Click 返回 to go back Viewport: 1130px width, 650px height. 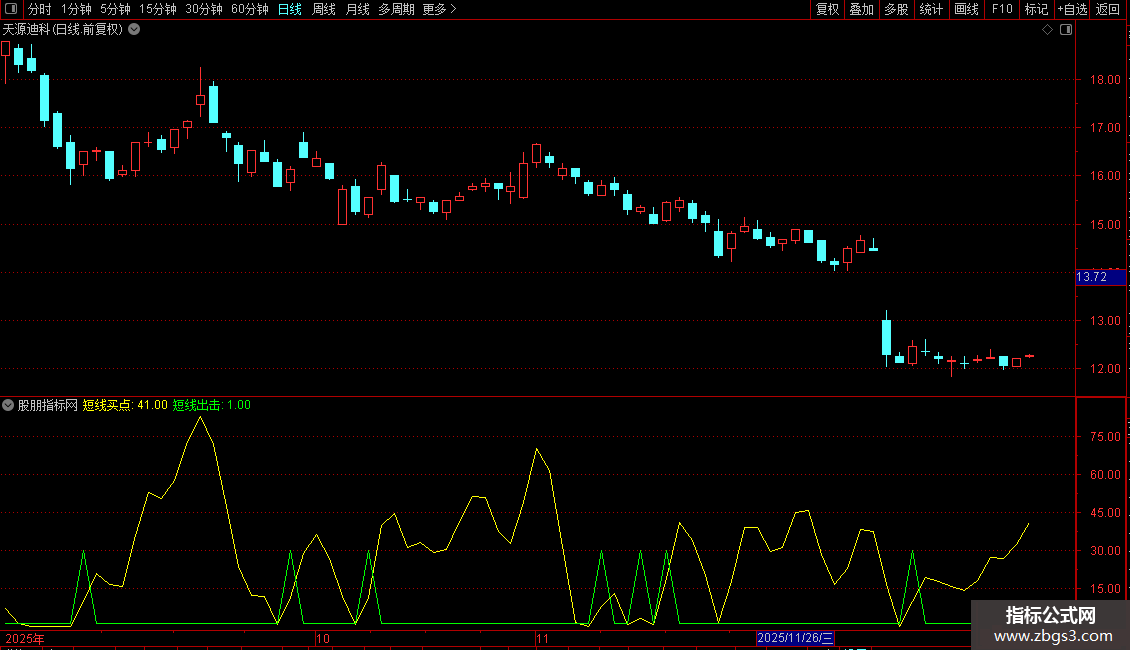1108,9
